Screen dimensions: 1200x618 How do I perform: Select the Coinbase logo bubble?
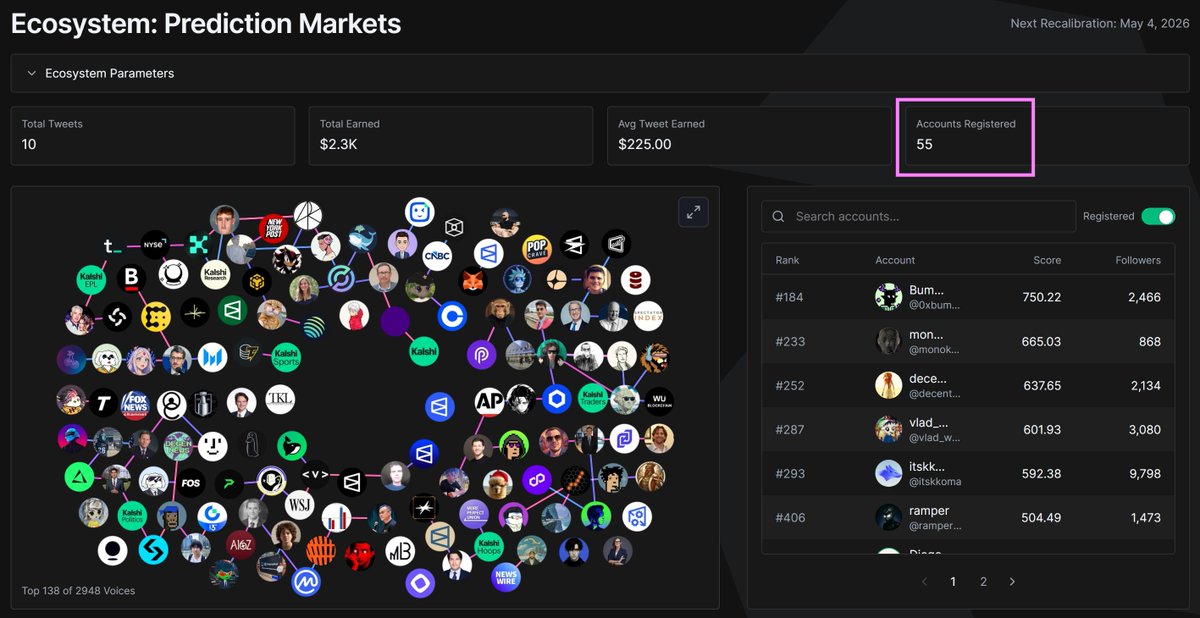pyautogui.click(x=452, y=317)
